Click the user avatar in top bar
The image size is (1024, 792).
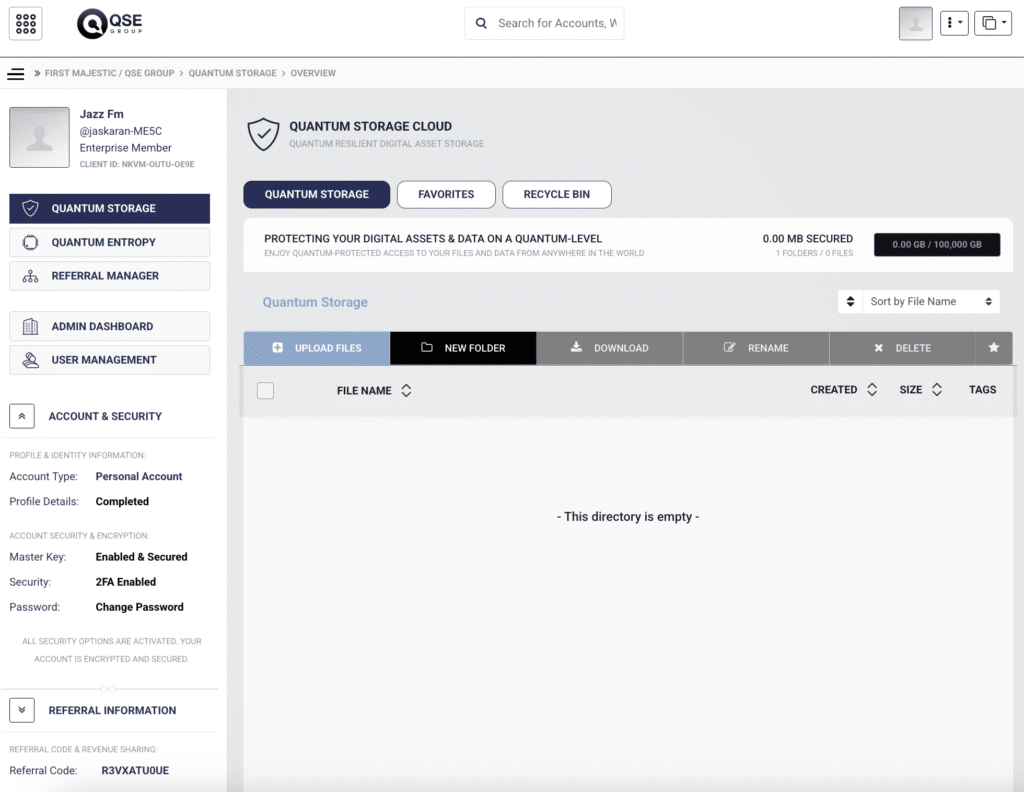coord(916,24)
